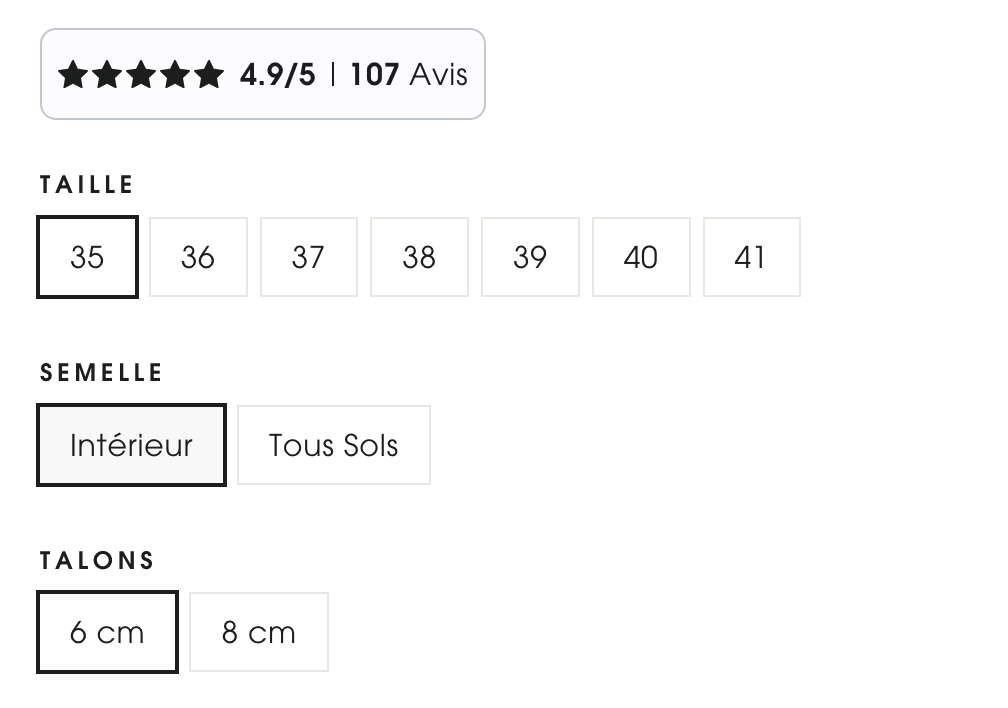Select the 8 cm heel option
The image size is (1008, 708).
258,632
